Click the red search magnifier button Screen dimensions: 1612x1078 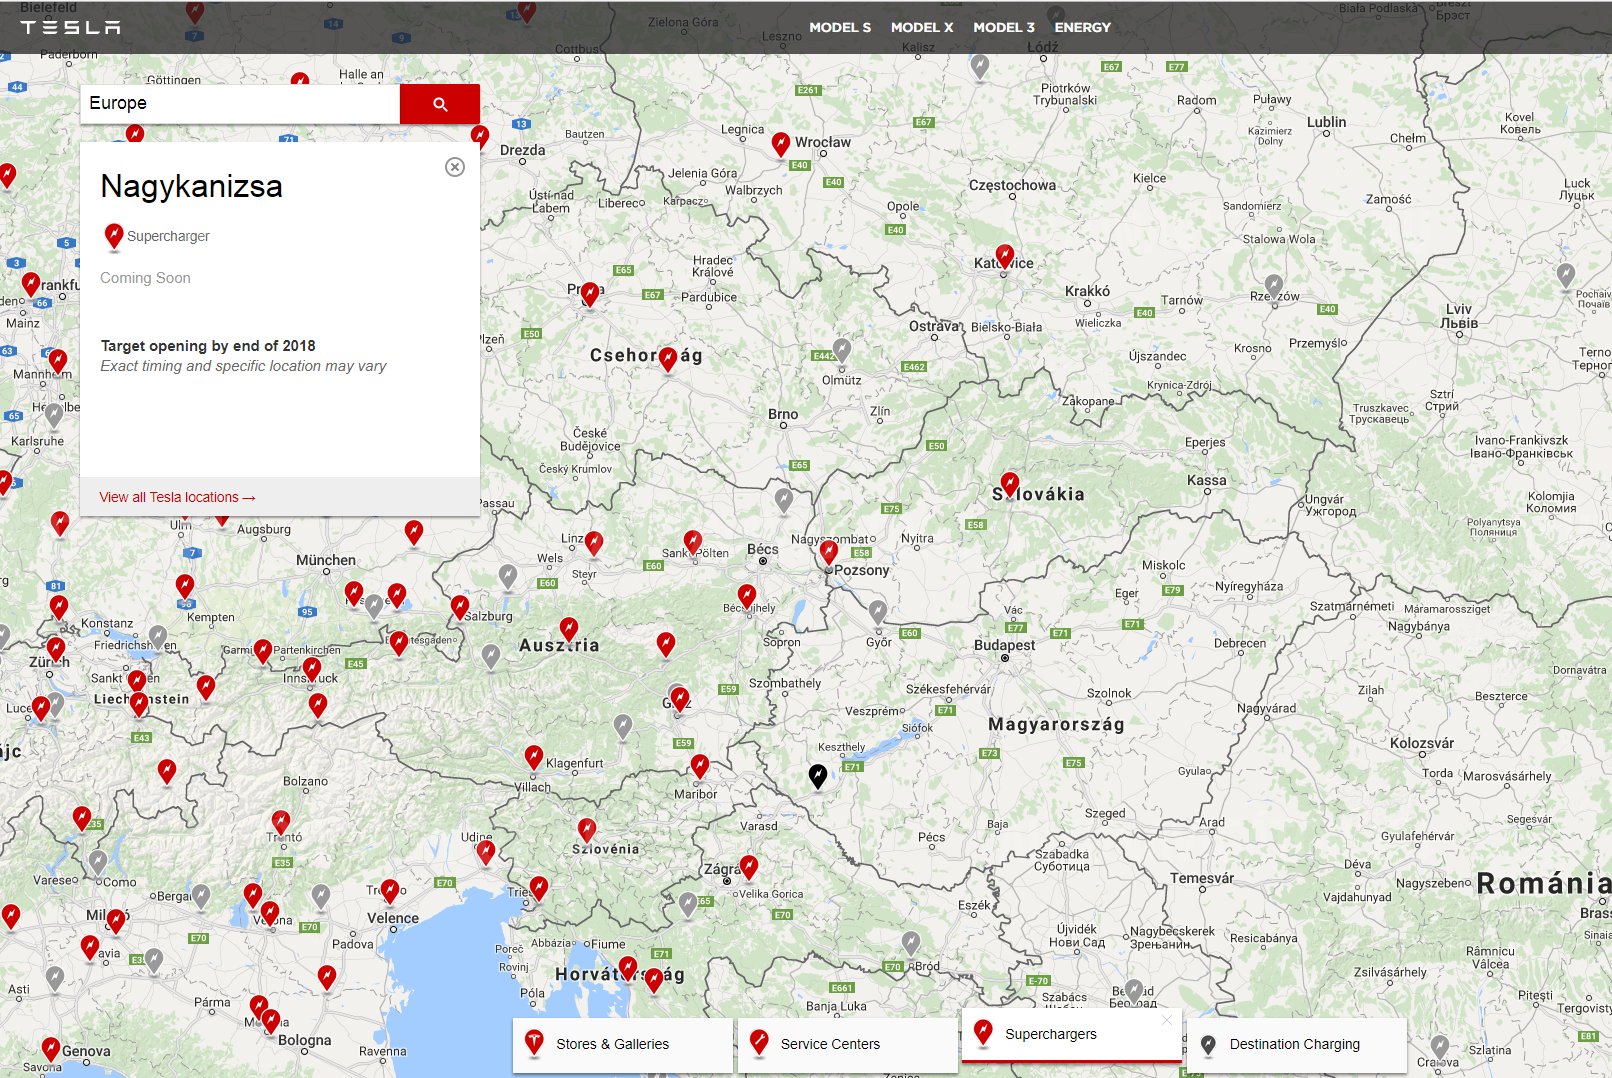click(x=439, y=104)
